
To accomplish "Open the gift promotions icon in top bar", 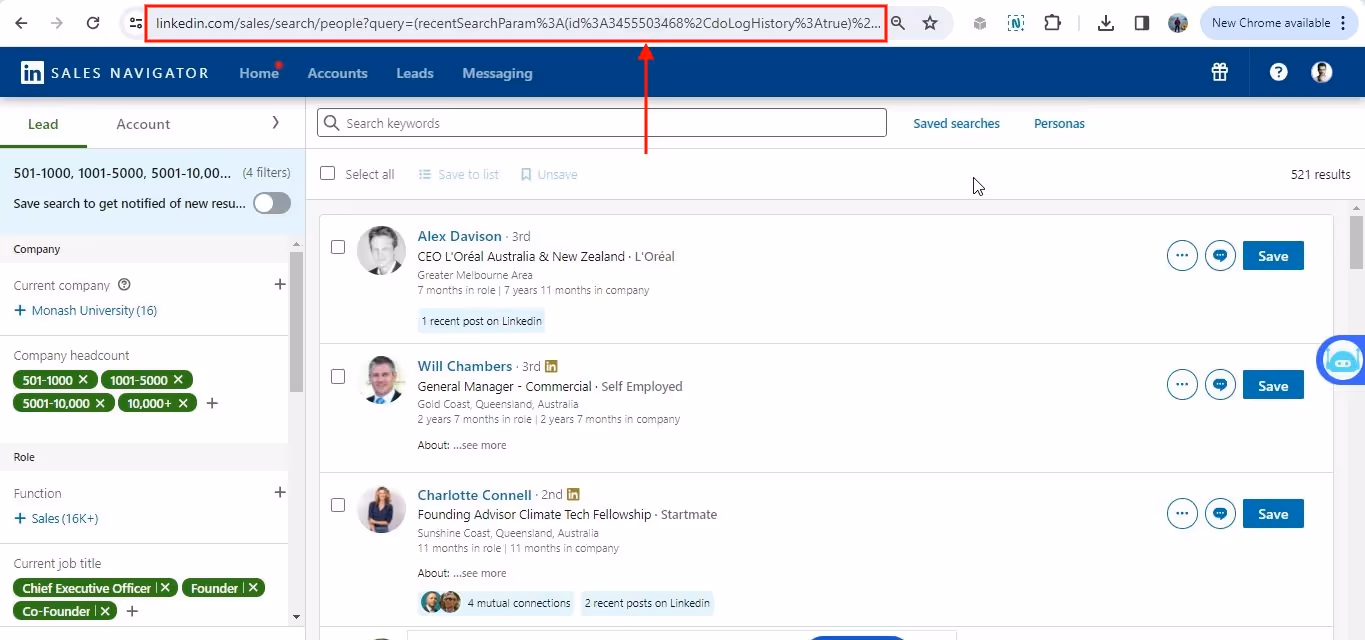I will [x=1219, y=71].
